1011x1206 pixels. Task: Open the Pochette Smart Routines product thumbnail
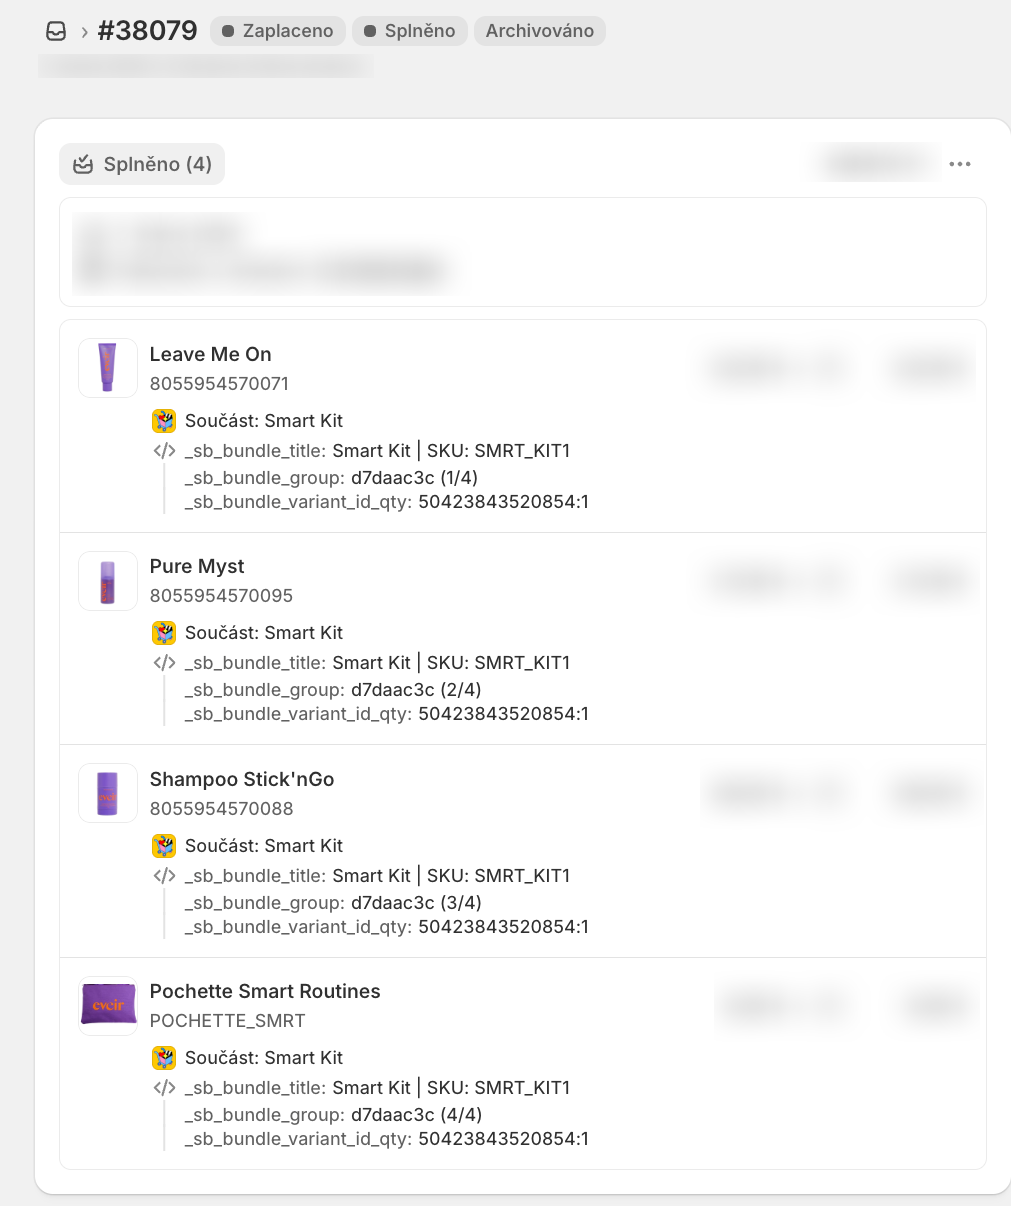click(108, 1005)
